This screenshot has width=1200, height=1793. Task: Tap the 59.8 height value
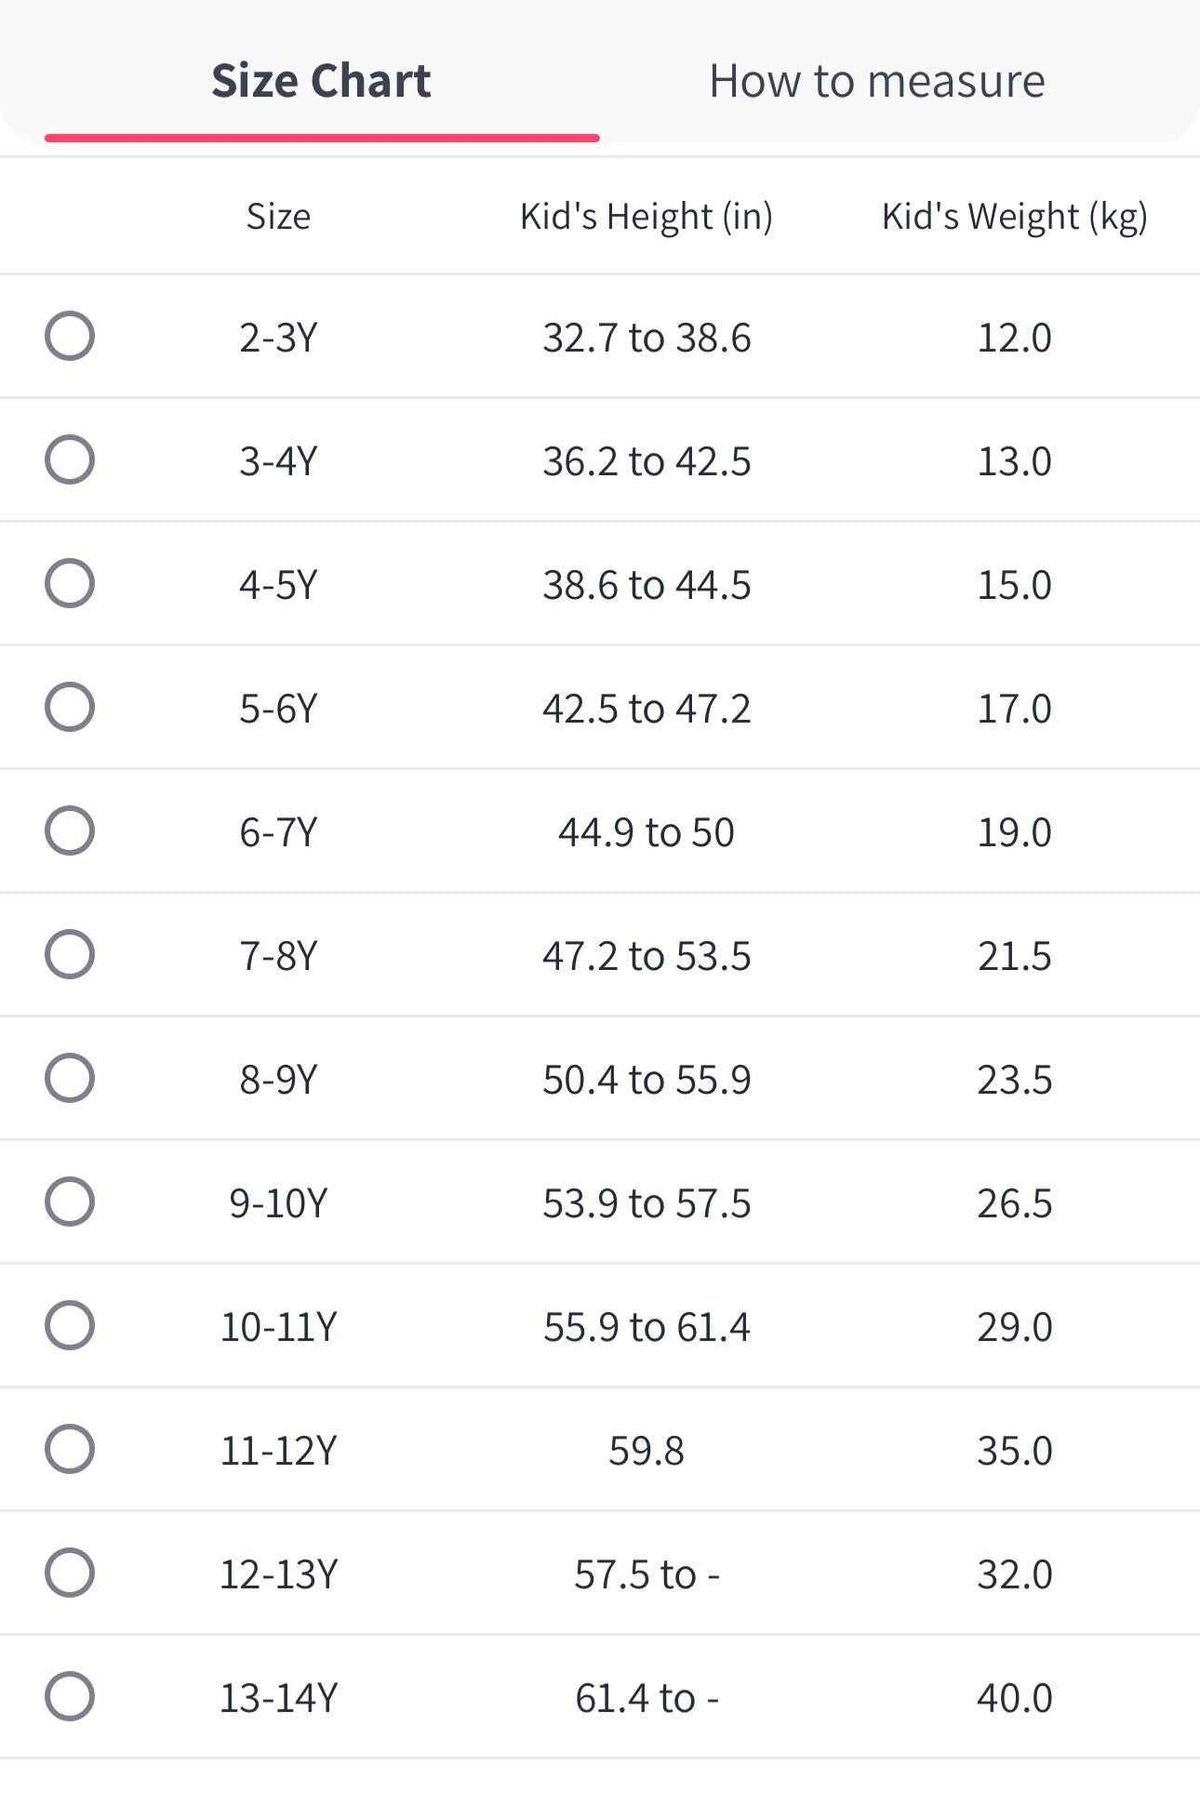(x=646, y=1450)
